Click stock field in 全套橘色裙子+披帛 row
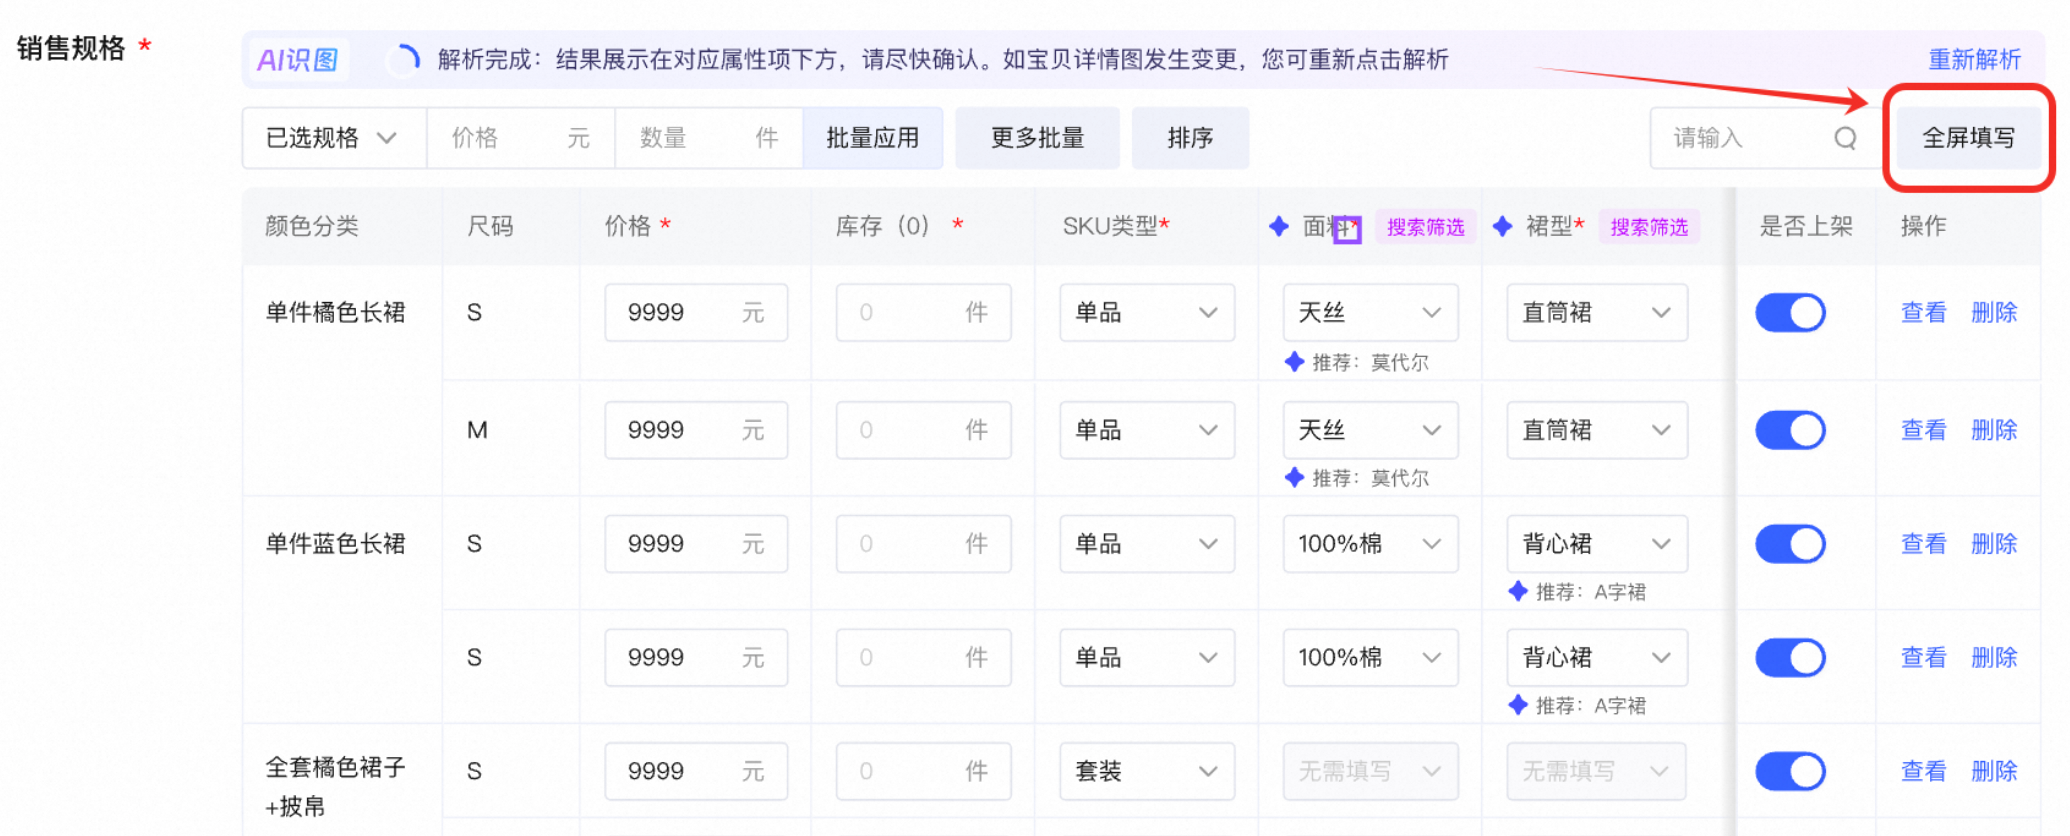The height and width of the screenshot is (836, 2070). click(x=923, y=771)
